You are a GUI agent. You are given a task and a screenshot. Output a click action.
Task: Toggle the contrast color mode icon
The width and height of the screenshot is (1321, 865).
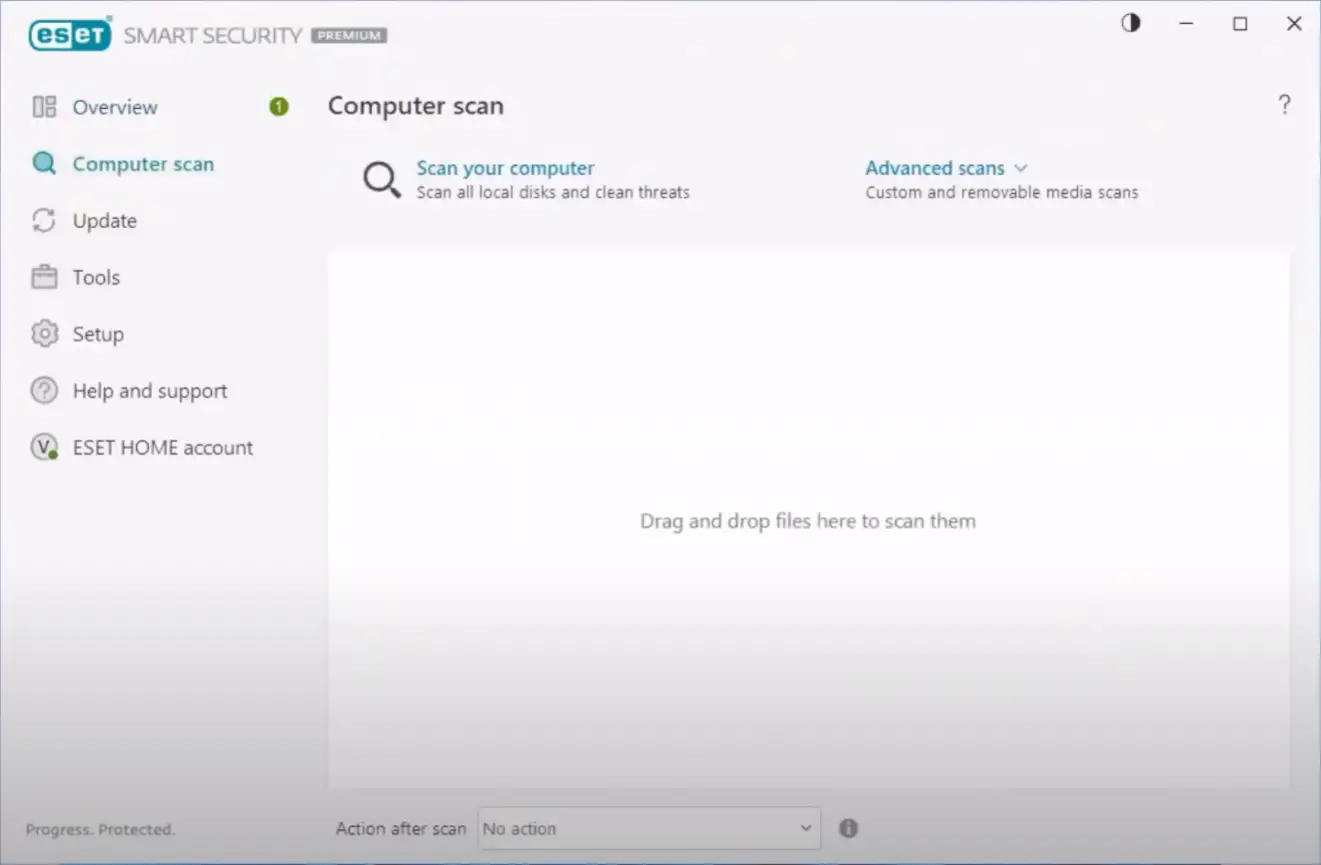(1131, 24)
